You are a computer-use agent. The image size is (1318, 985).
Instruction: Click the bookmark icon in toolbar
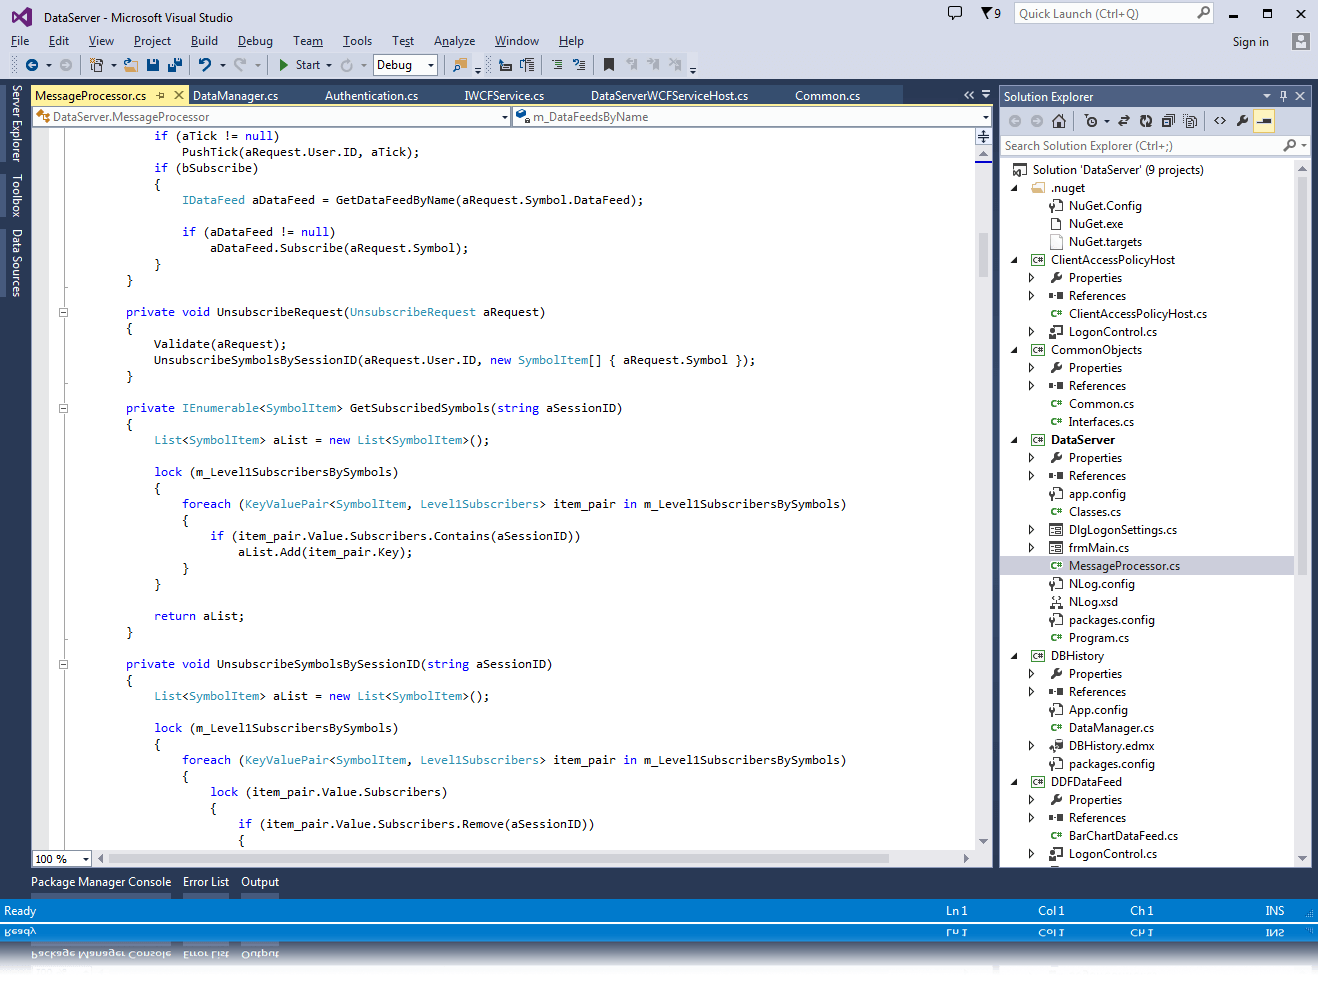click(x=609, y=65)
